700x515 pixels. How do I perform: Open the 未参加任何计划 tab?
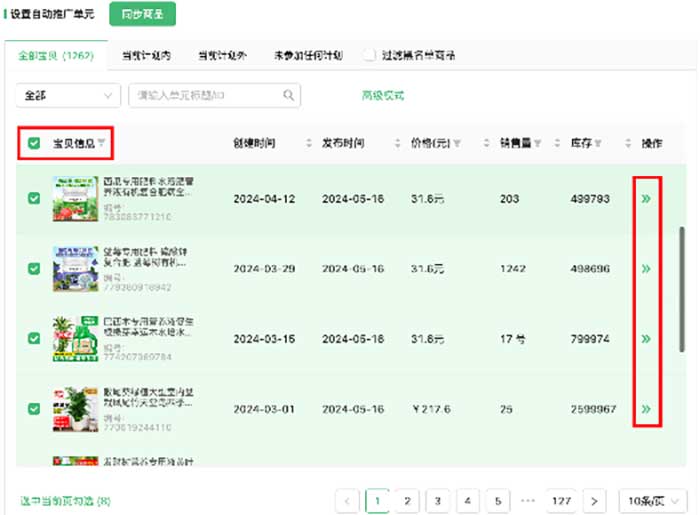click(x=308, y=56)
